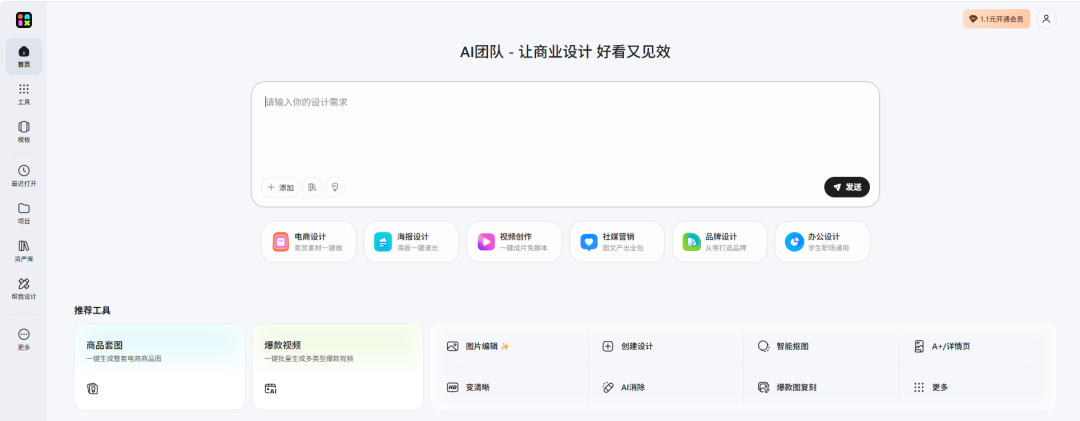Screen dimensions: 1080x421
Task: Open 工具 tools grid in the sidebar
Action: click(24, 94)
